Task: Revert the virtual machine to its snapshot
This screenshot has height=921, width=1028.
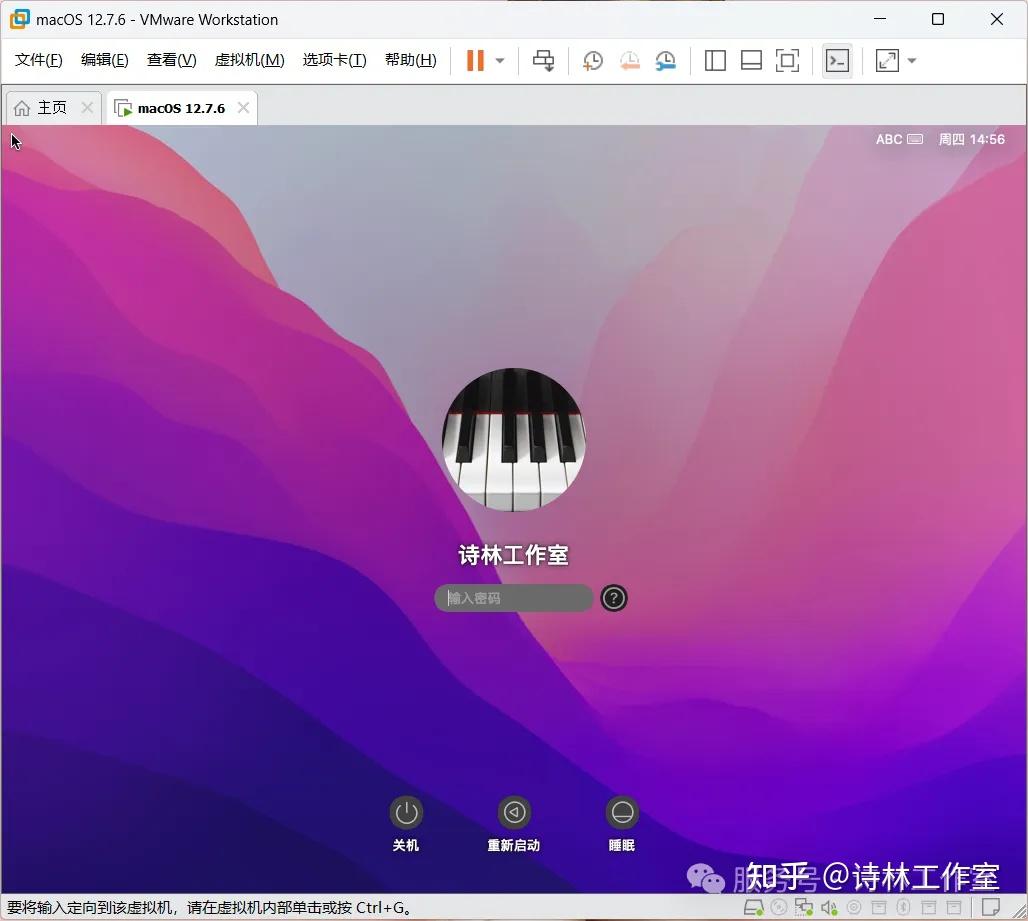Action: point(629,61)
